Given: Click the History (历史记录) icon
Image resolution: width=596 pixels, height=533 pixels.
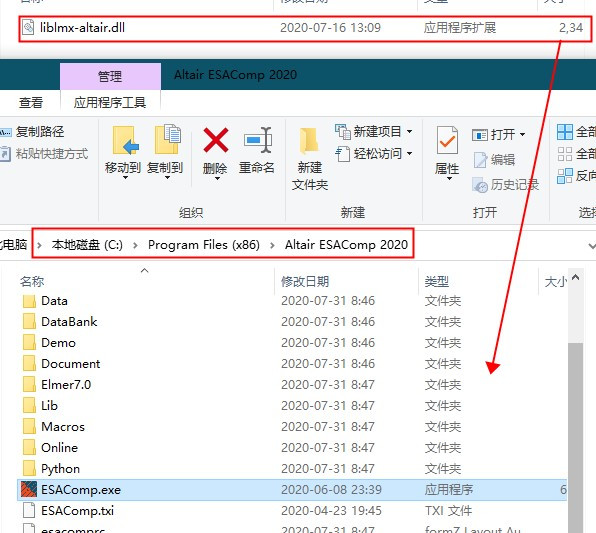Looking at the screenshot, I should tap(480, 185).
